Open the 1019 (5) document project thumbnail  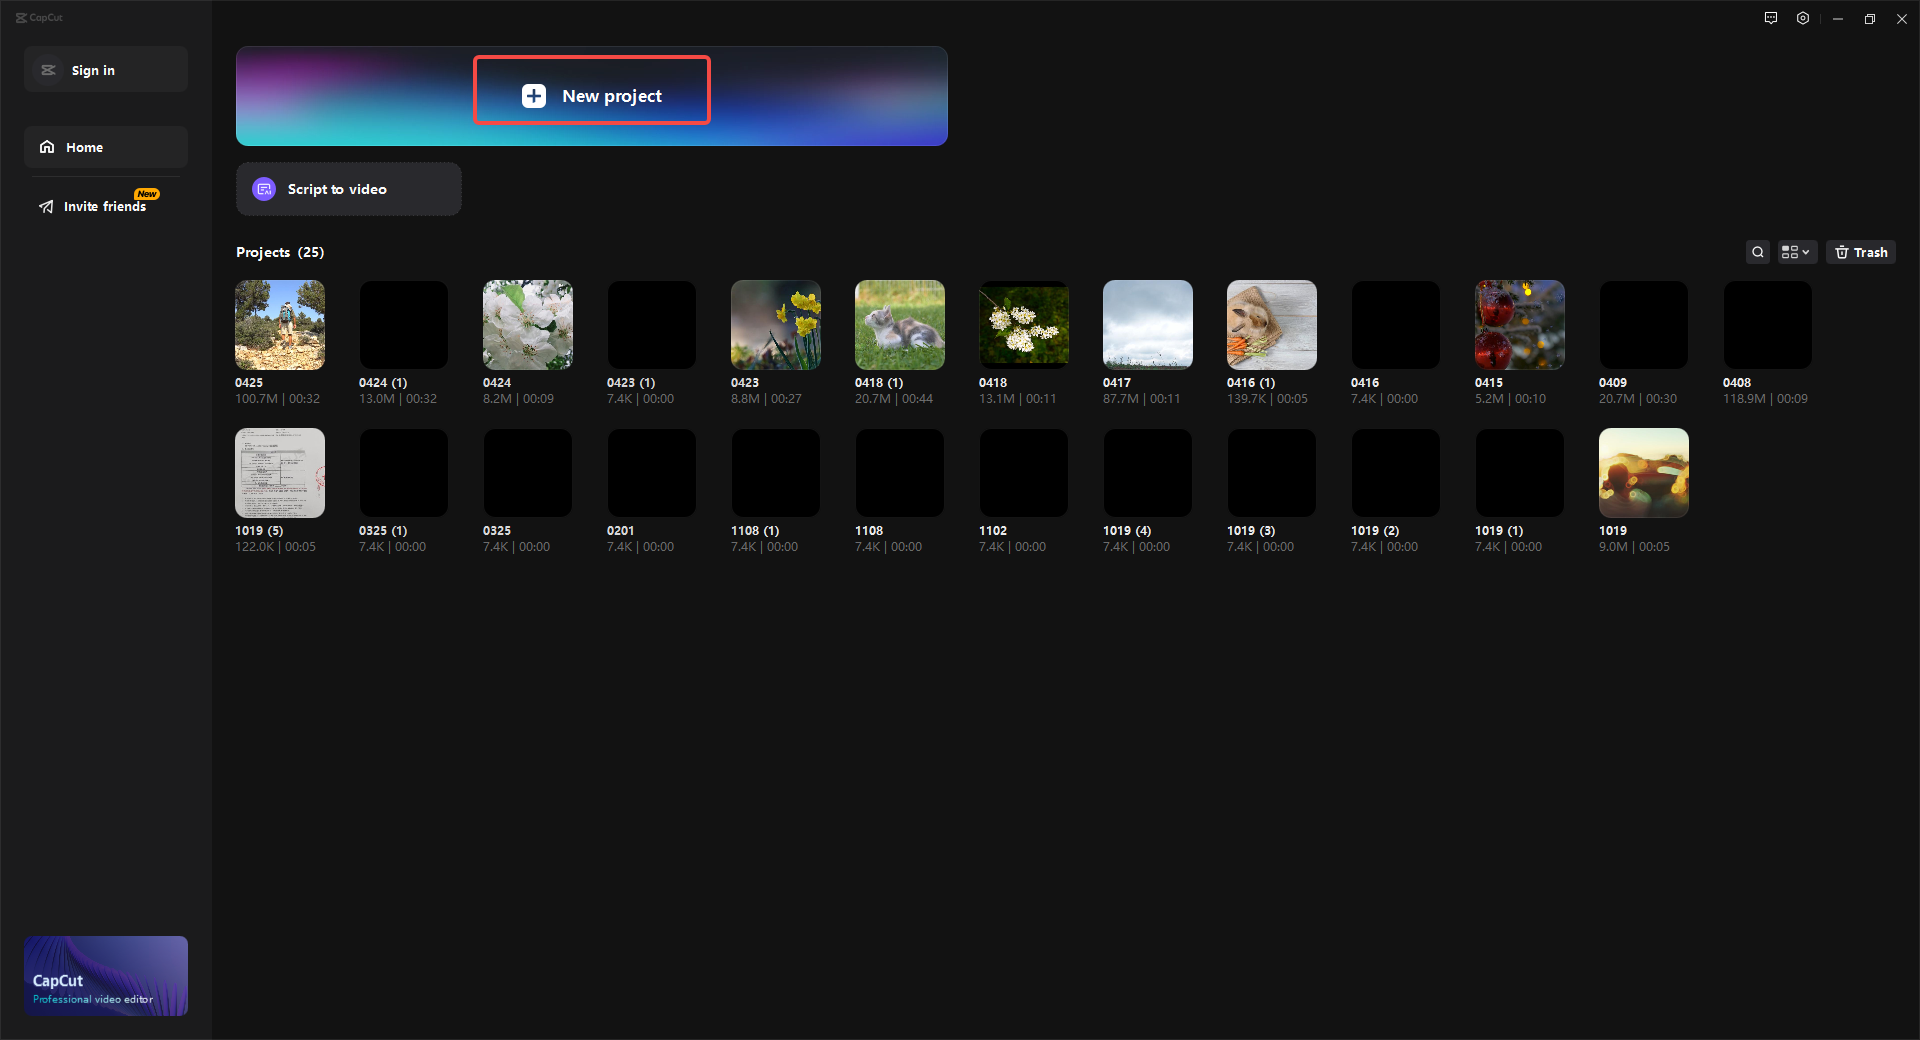coord(280,473)
